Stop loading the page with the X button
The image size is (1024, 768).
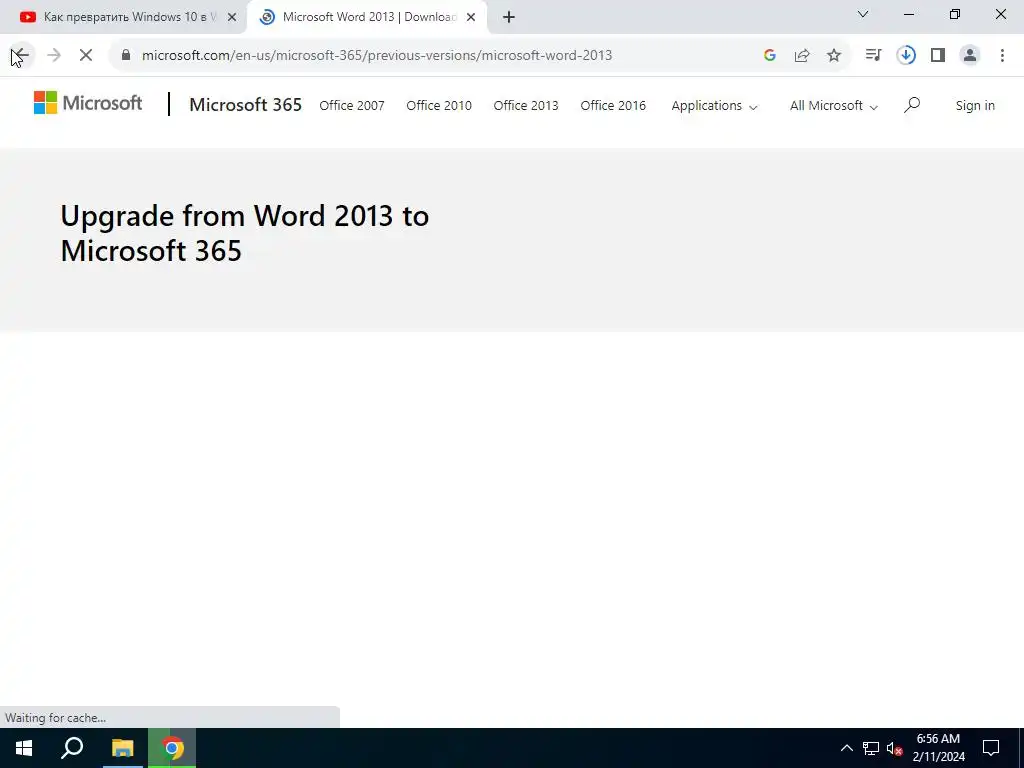coord(86,56)
